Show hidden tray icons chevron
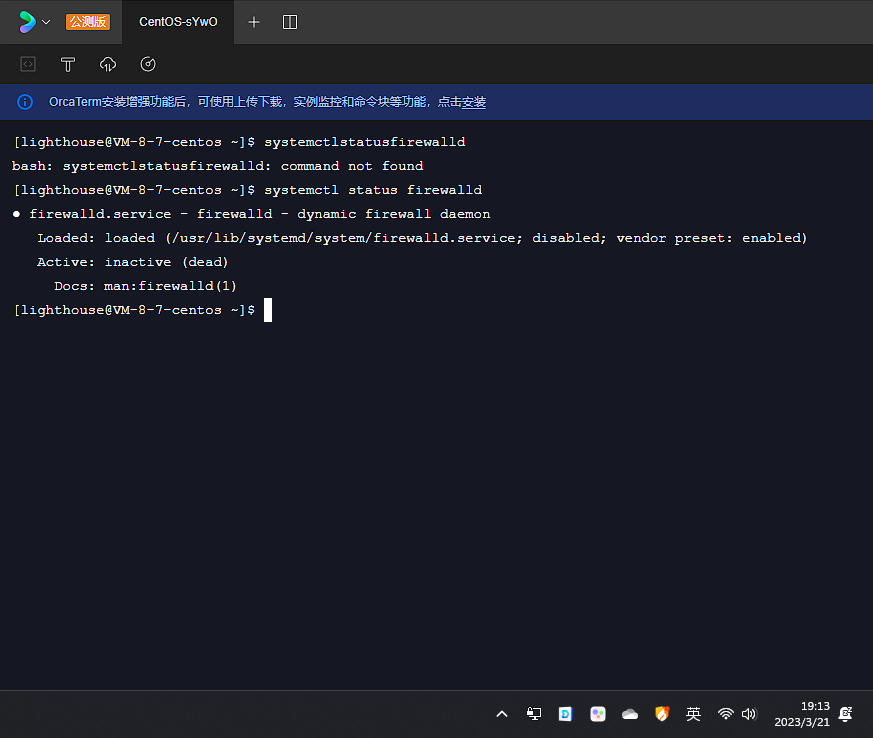This screenshot has height=738, width=873. [502, 714]
